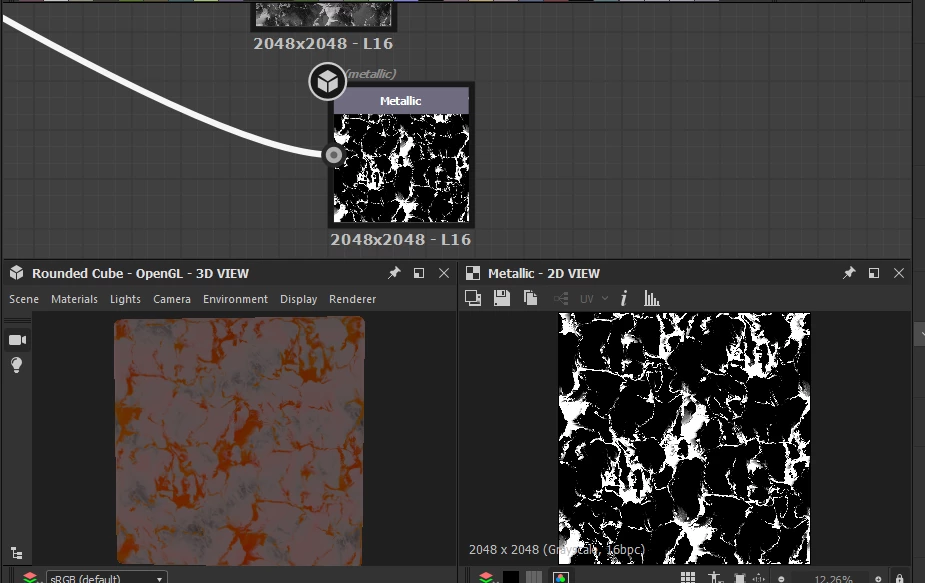925x583 pixels.
Task: Click the Metallic node title bar
Action: [401, 101]
